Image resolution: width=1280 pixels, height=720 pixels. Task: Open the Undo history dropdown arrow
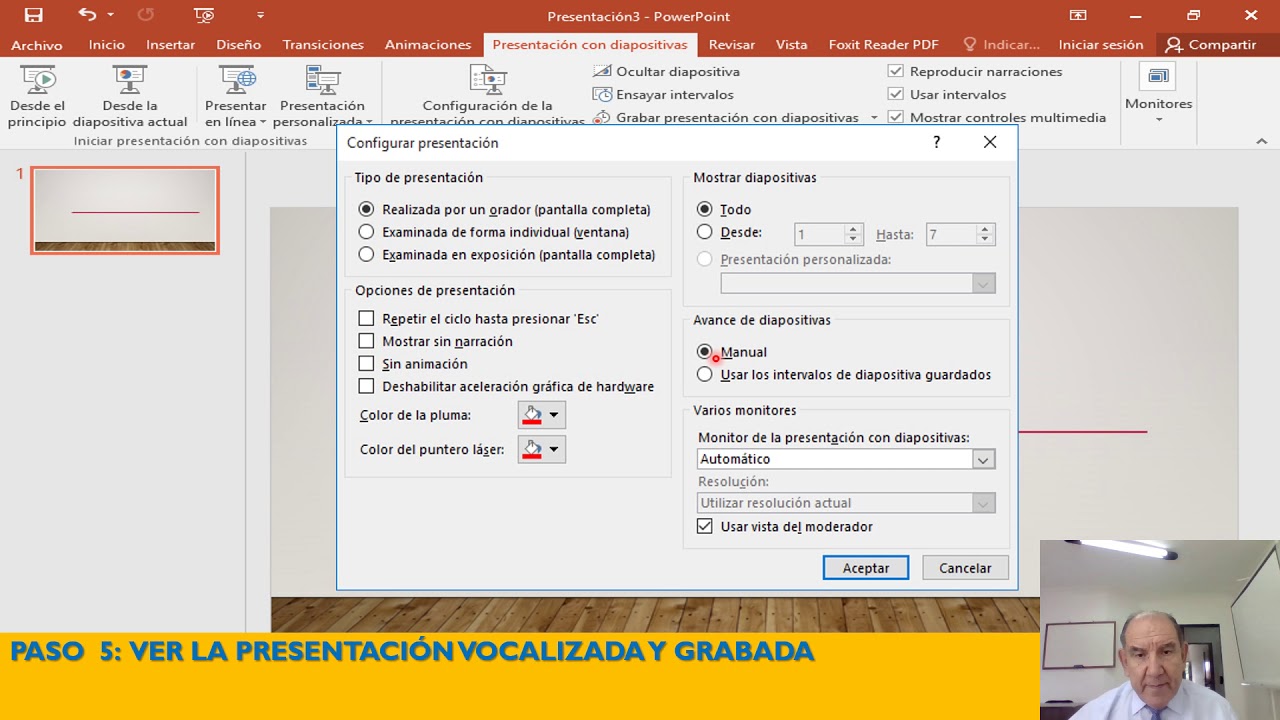coord(110,15)
